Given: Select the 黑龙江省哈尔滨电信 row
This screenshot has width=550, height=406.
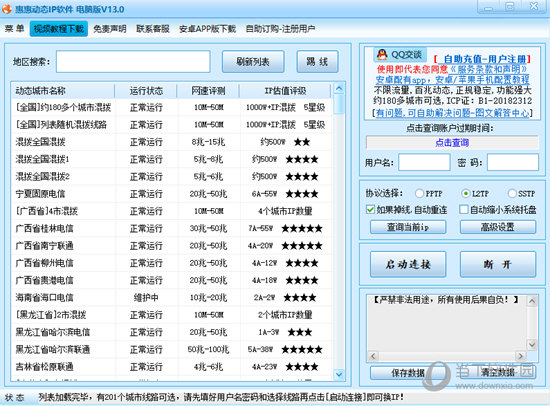Looking at the screenshot, I should click(172, 332).
